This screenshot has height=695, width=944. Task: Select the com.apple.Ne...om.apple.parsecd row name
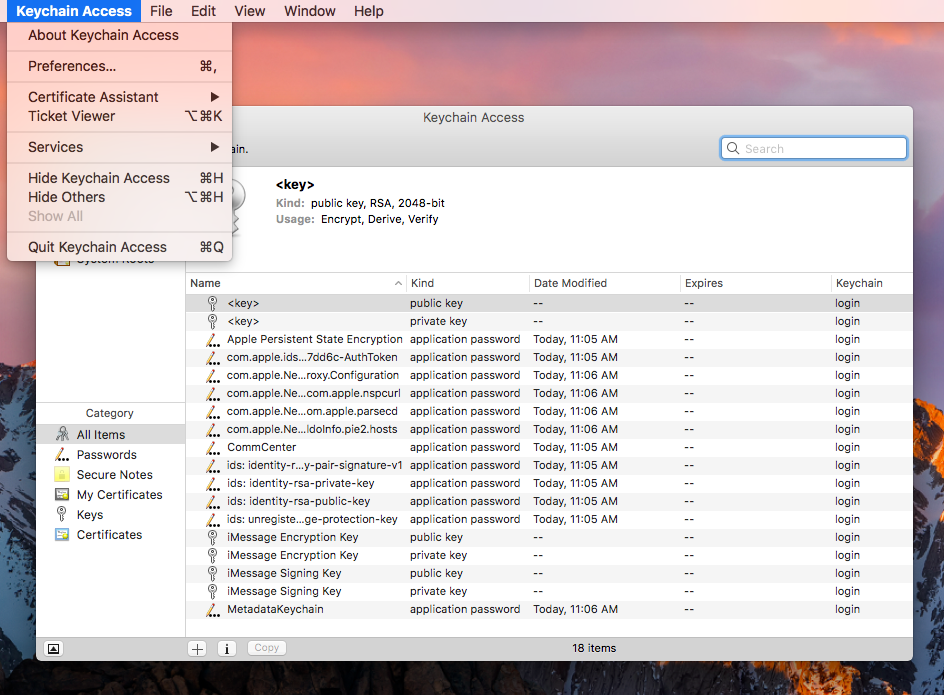(x=312, y=411)
